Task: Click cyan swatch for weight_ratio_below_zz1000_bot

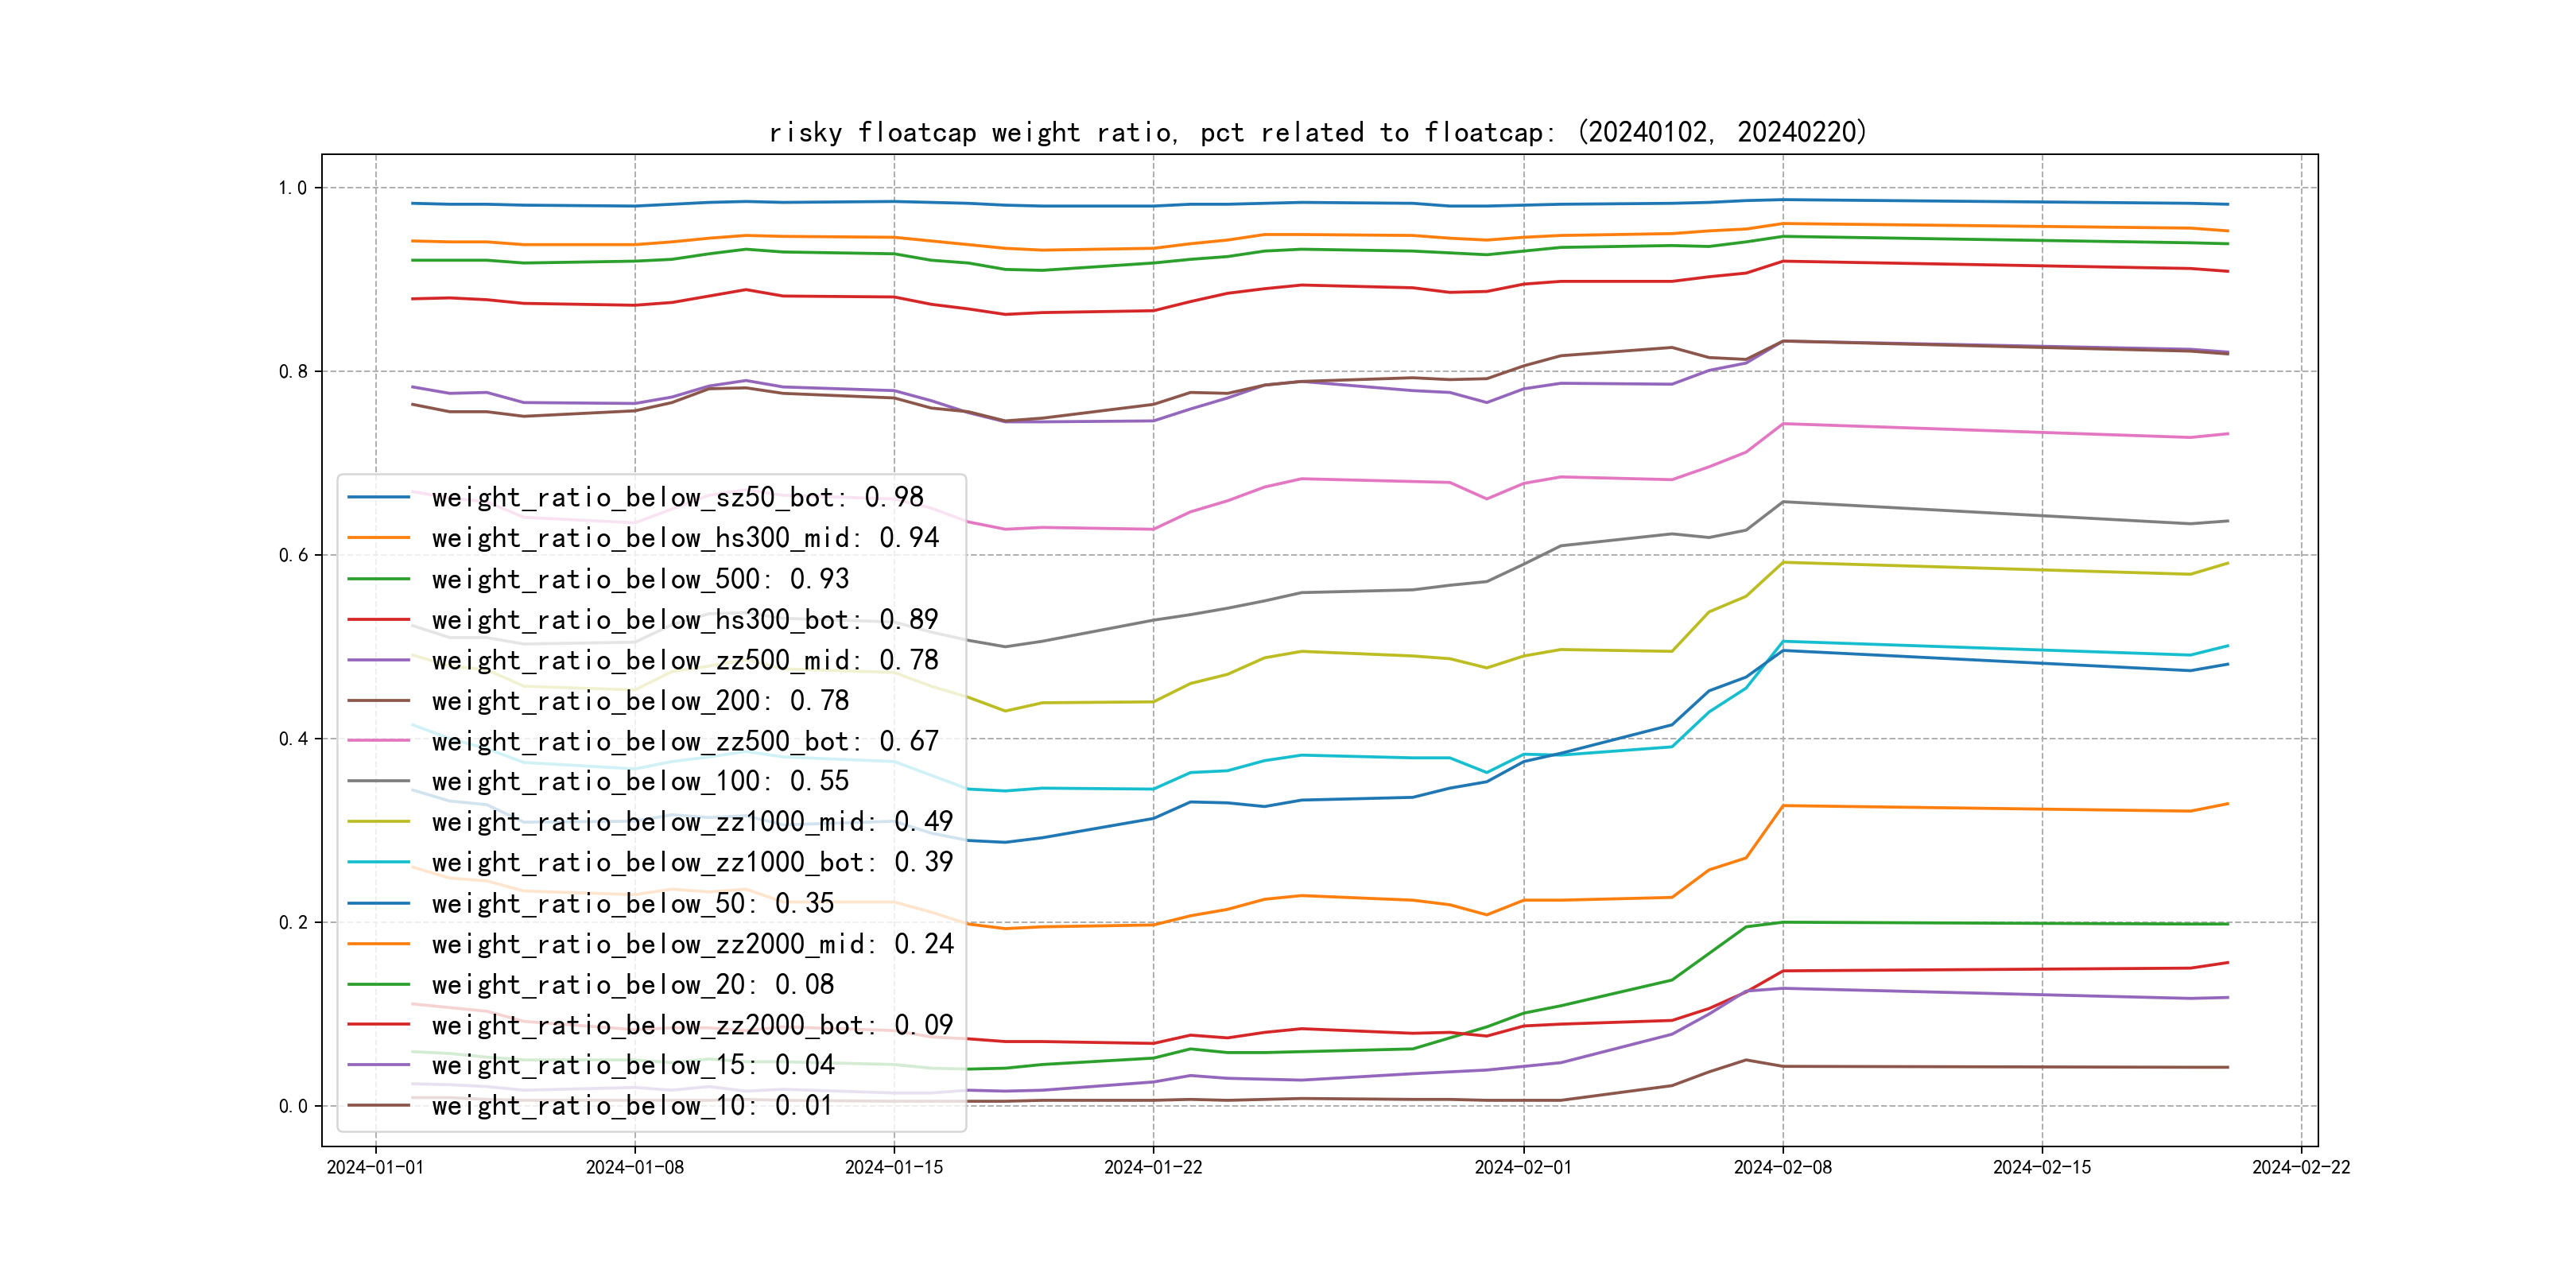Action: [378, 862]
